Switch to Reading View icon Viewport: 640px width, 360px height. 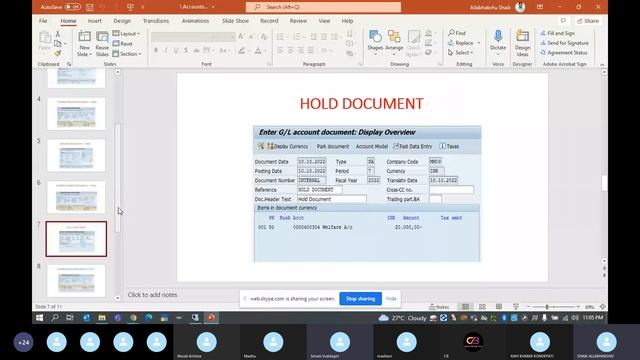(499, 307)
